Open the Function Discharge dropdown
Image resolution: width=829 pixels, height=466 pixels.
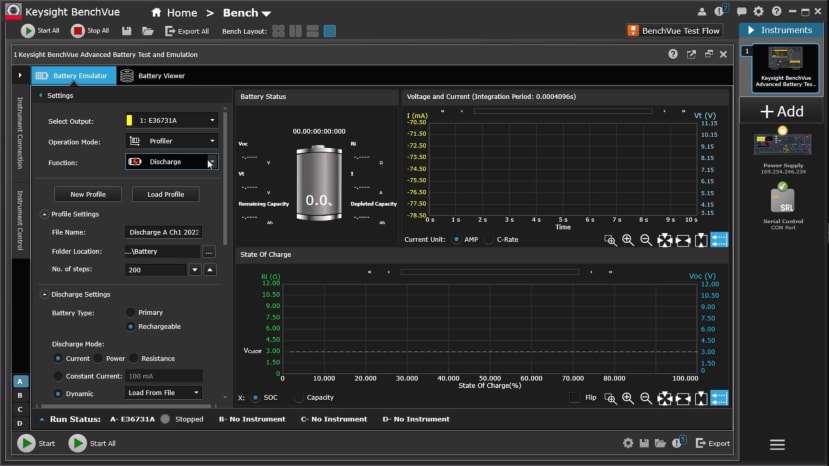(171, 162)
